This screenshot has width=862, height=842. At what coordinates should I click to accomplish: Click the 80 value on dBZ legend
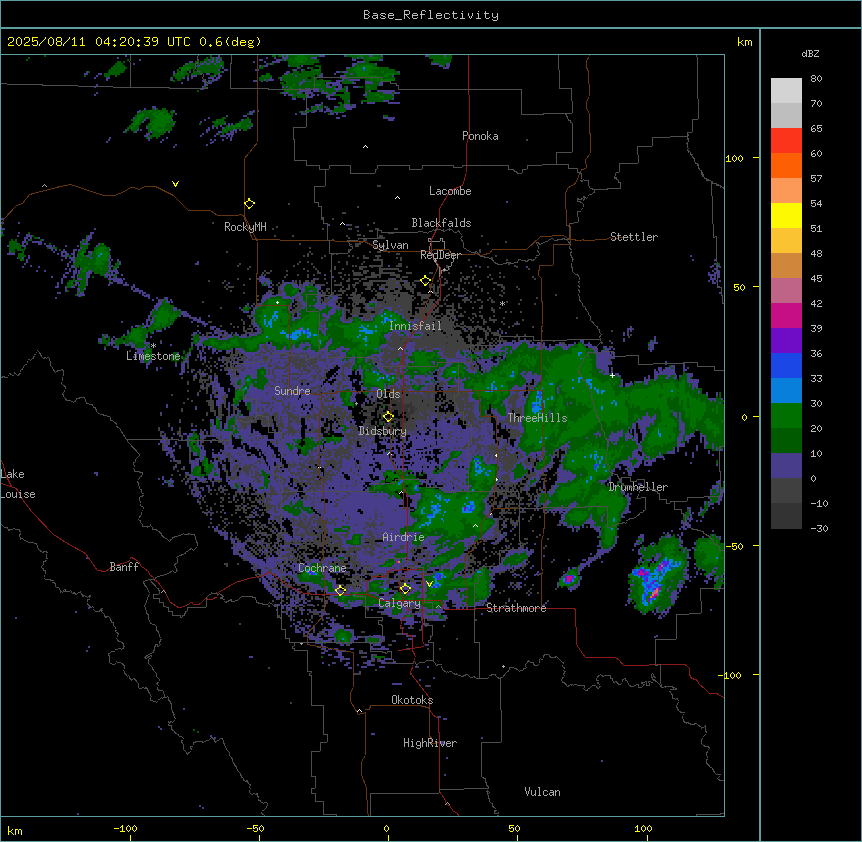(816, 79)
